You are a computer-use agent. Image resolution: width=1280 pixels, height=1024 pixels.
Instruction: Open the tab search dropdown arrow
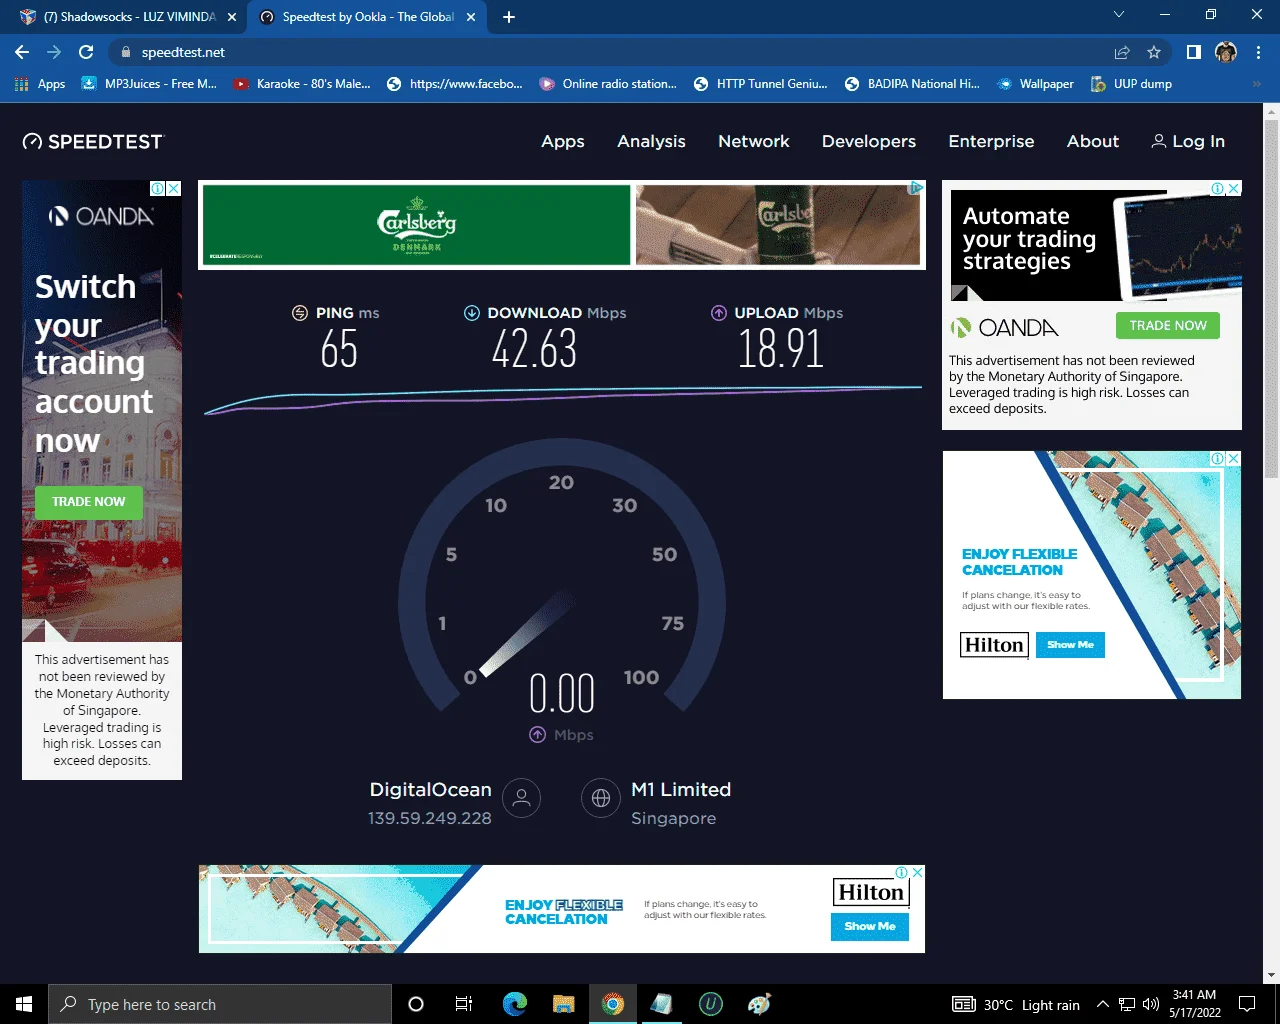[1119, 15]
